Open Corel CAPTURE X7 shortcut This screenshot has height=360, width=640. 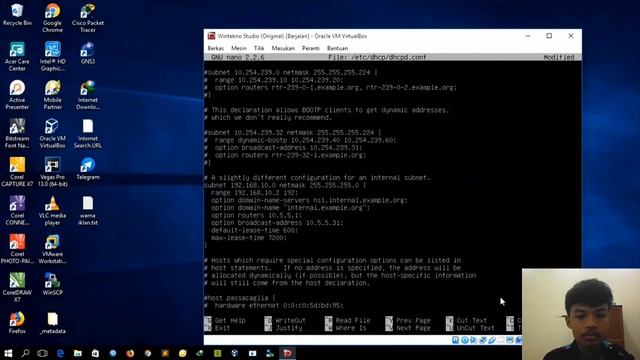pyautogui.click(x=17, y=172)
